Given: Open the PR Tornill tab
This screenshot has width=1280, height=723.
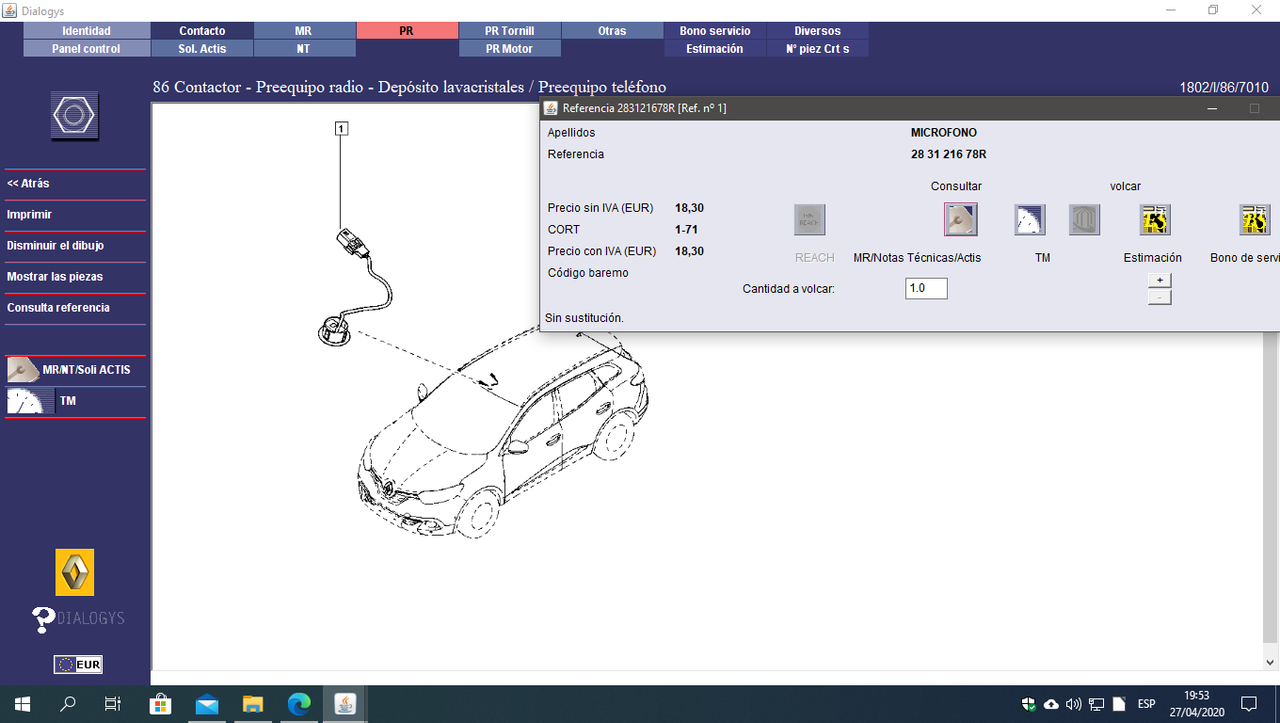Looking at the screenshot, I should click(x=510, y=31).
